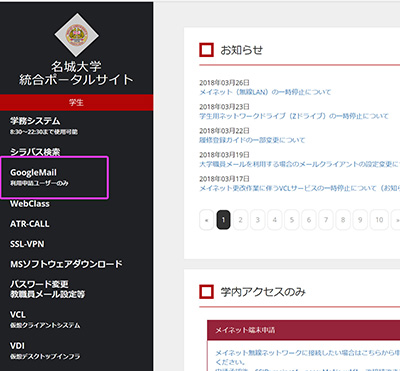Open notice about メイネット（無線LAN）の一時停止
The image size is (400, 371).
265,92
